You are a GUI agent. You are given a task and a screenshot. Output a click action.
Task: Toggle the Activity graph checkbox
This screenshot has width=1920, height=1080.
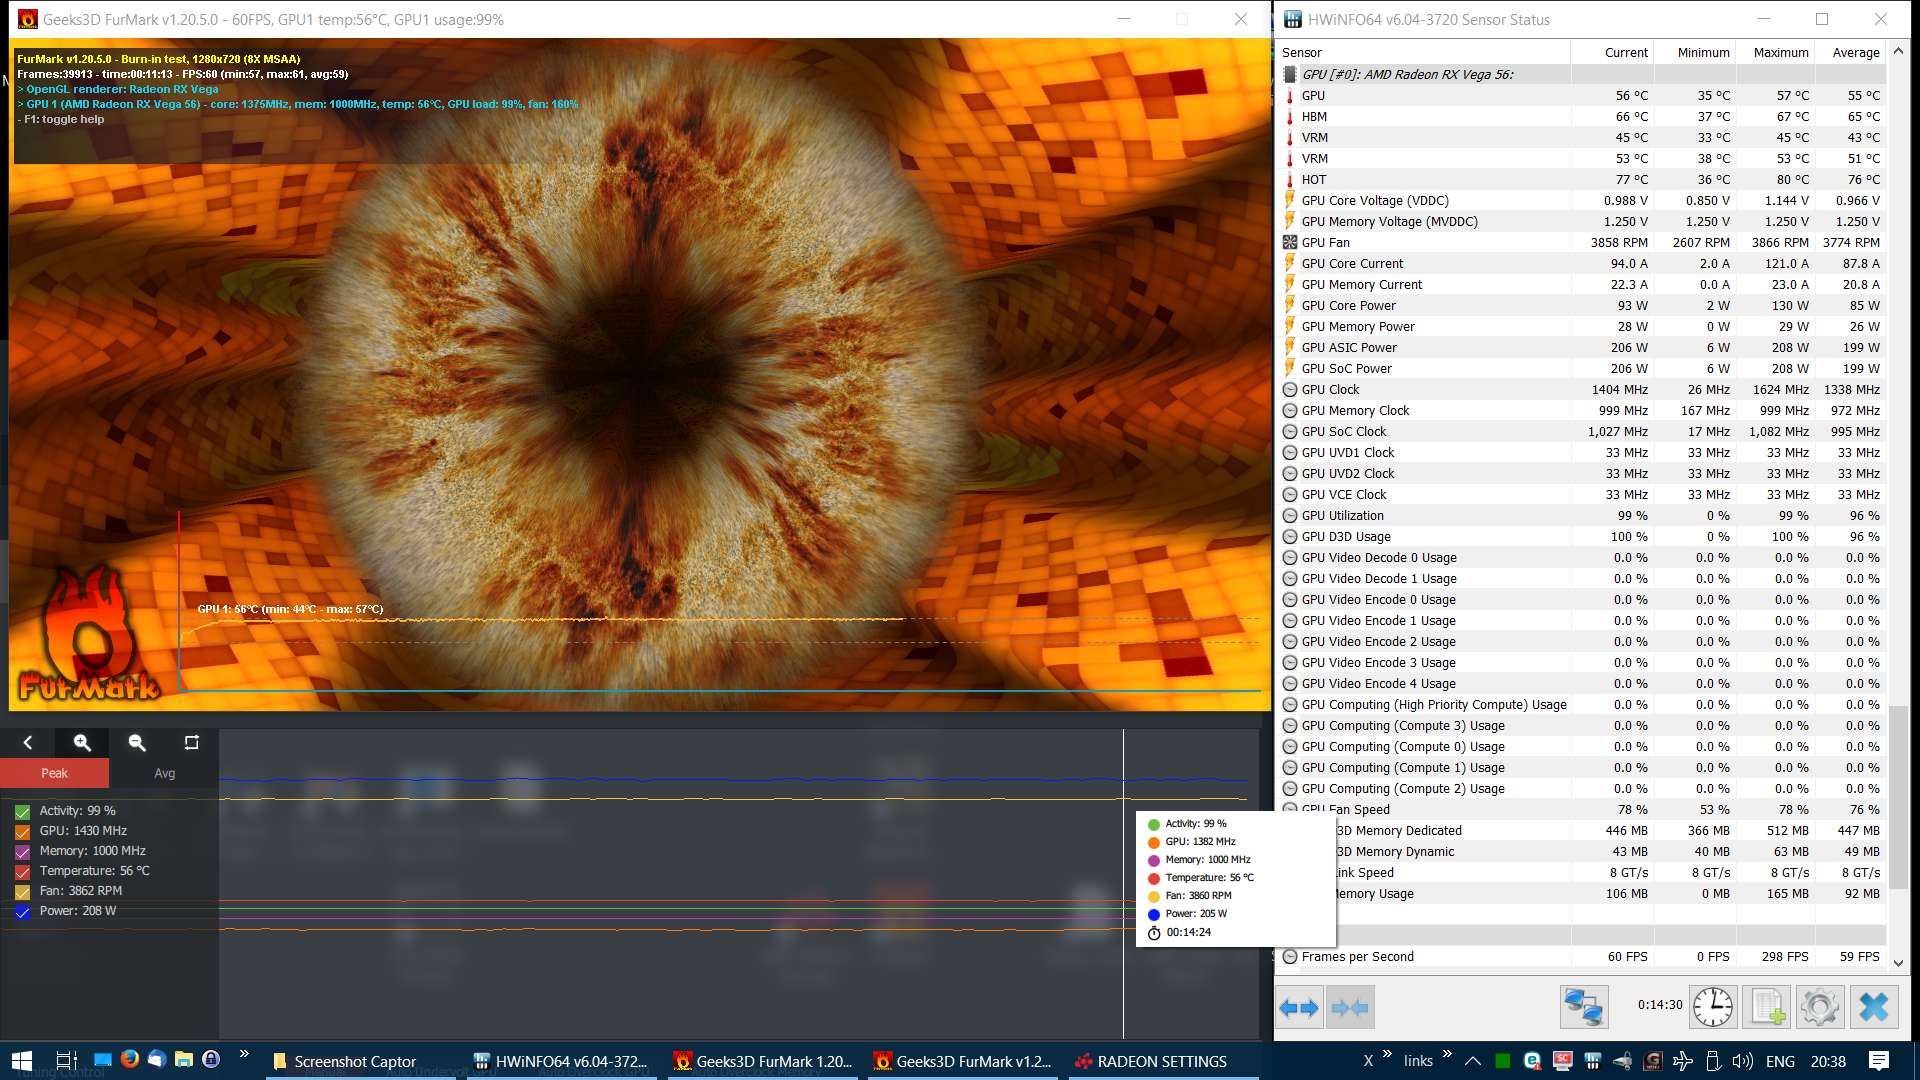tap(22, 811)
